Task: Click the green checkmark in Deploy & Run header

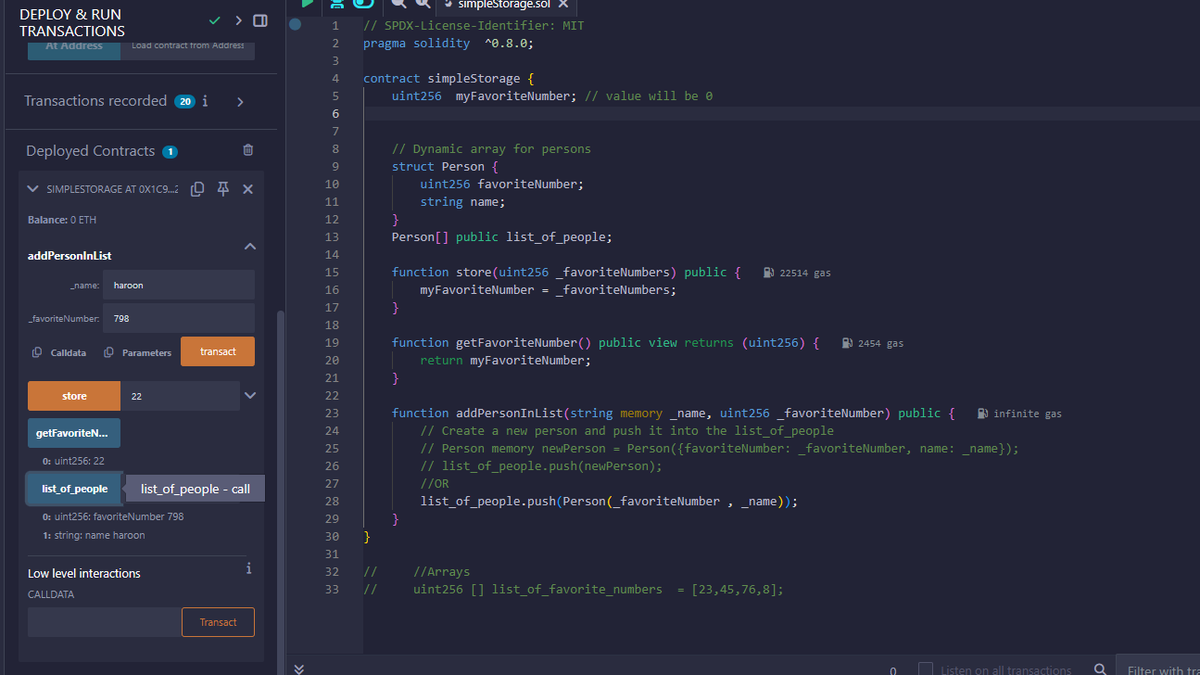Action: tap(214, 21)
